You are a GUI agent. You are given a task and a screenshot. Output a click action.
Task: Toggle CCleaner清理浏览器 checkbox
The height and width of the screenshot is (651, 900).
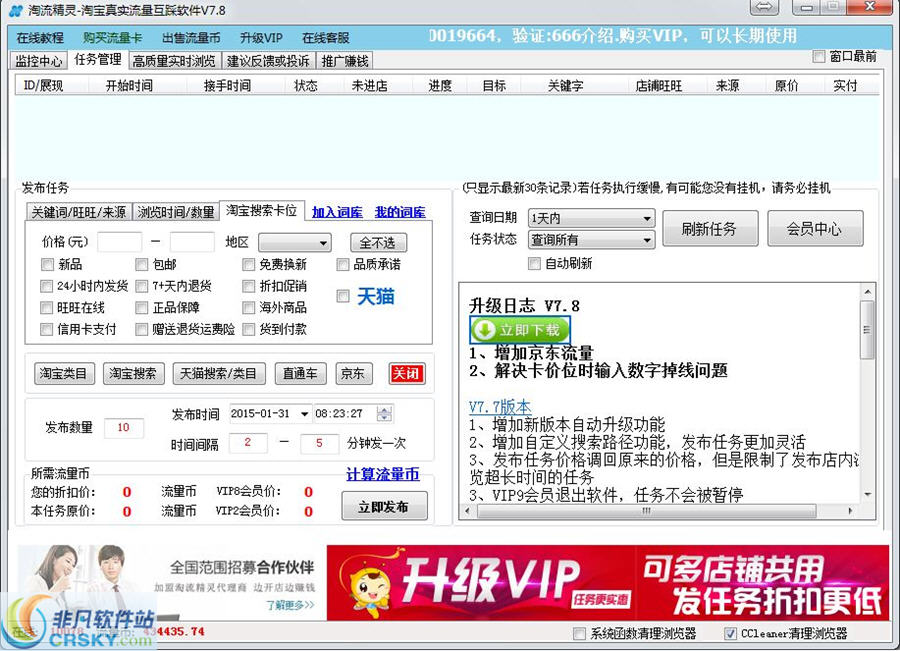(x=730, y=633)
